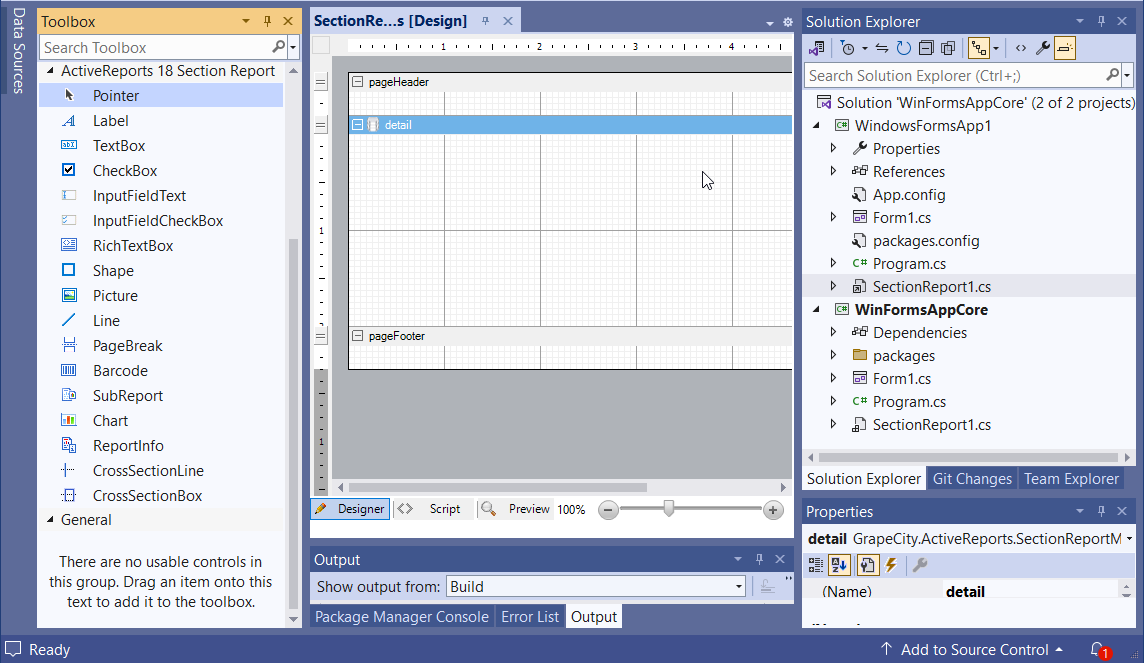The height and width of the screenshot is (663, 1144).
Task: Choose the Pointer tool in Toolbox
Action: (161, 96)
